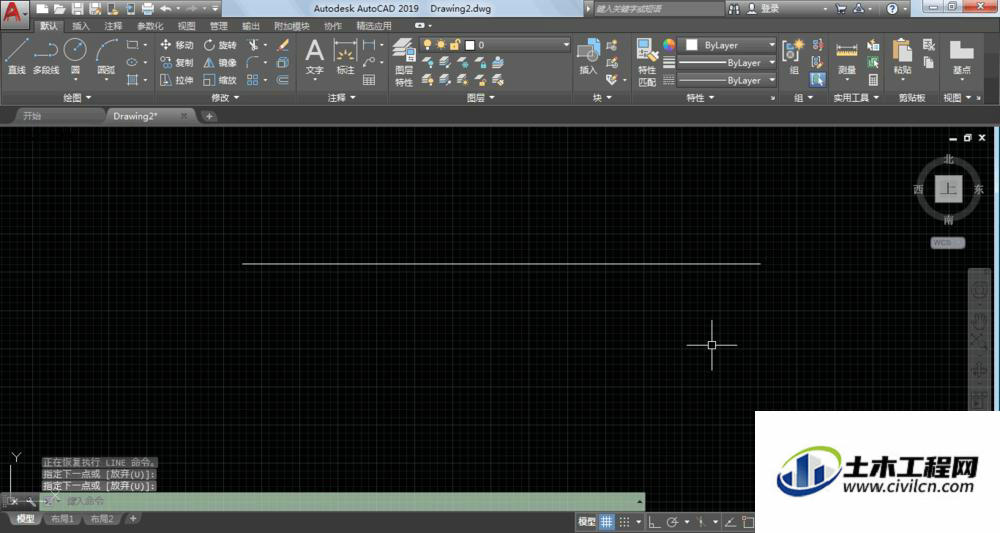Click the Stretch (拉伸) tool
1000x533 pixels.
[x=177, y=80]
